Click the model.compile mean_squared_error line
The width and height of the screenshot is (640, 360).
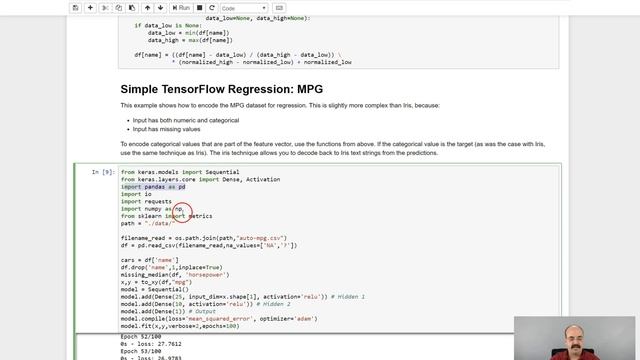[219, 319]
